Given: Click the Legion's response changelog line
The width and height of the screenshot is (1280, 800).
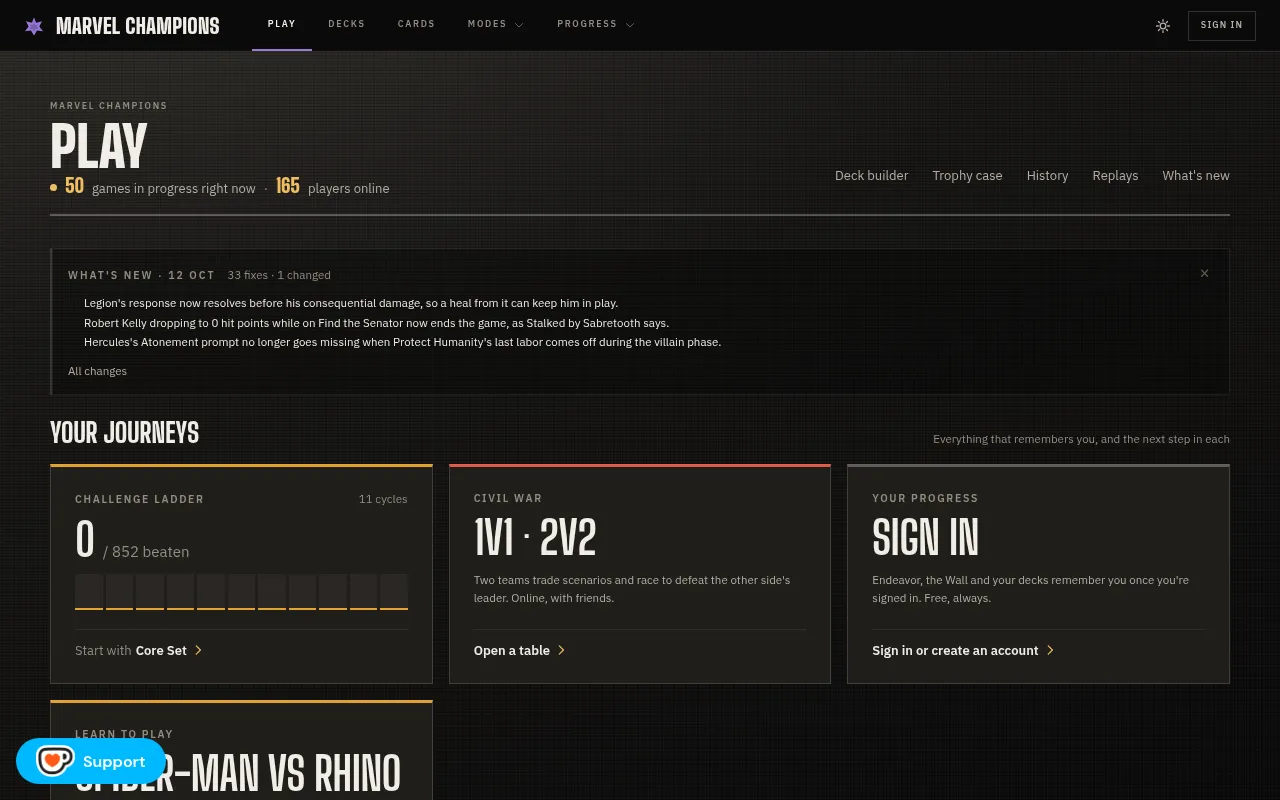Looking at the screenshot, I should coord(351,303).
